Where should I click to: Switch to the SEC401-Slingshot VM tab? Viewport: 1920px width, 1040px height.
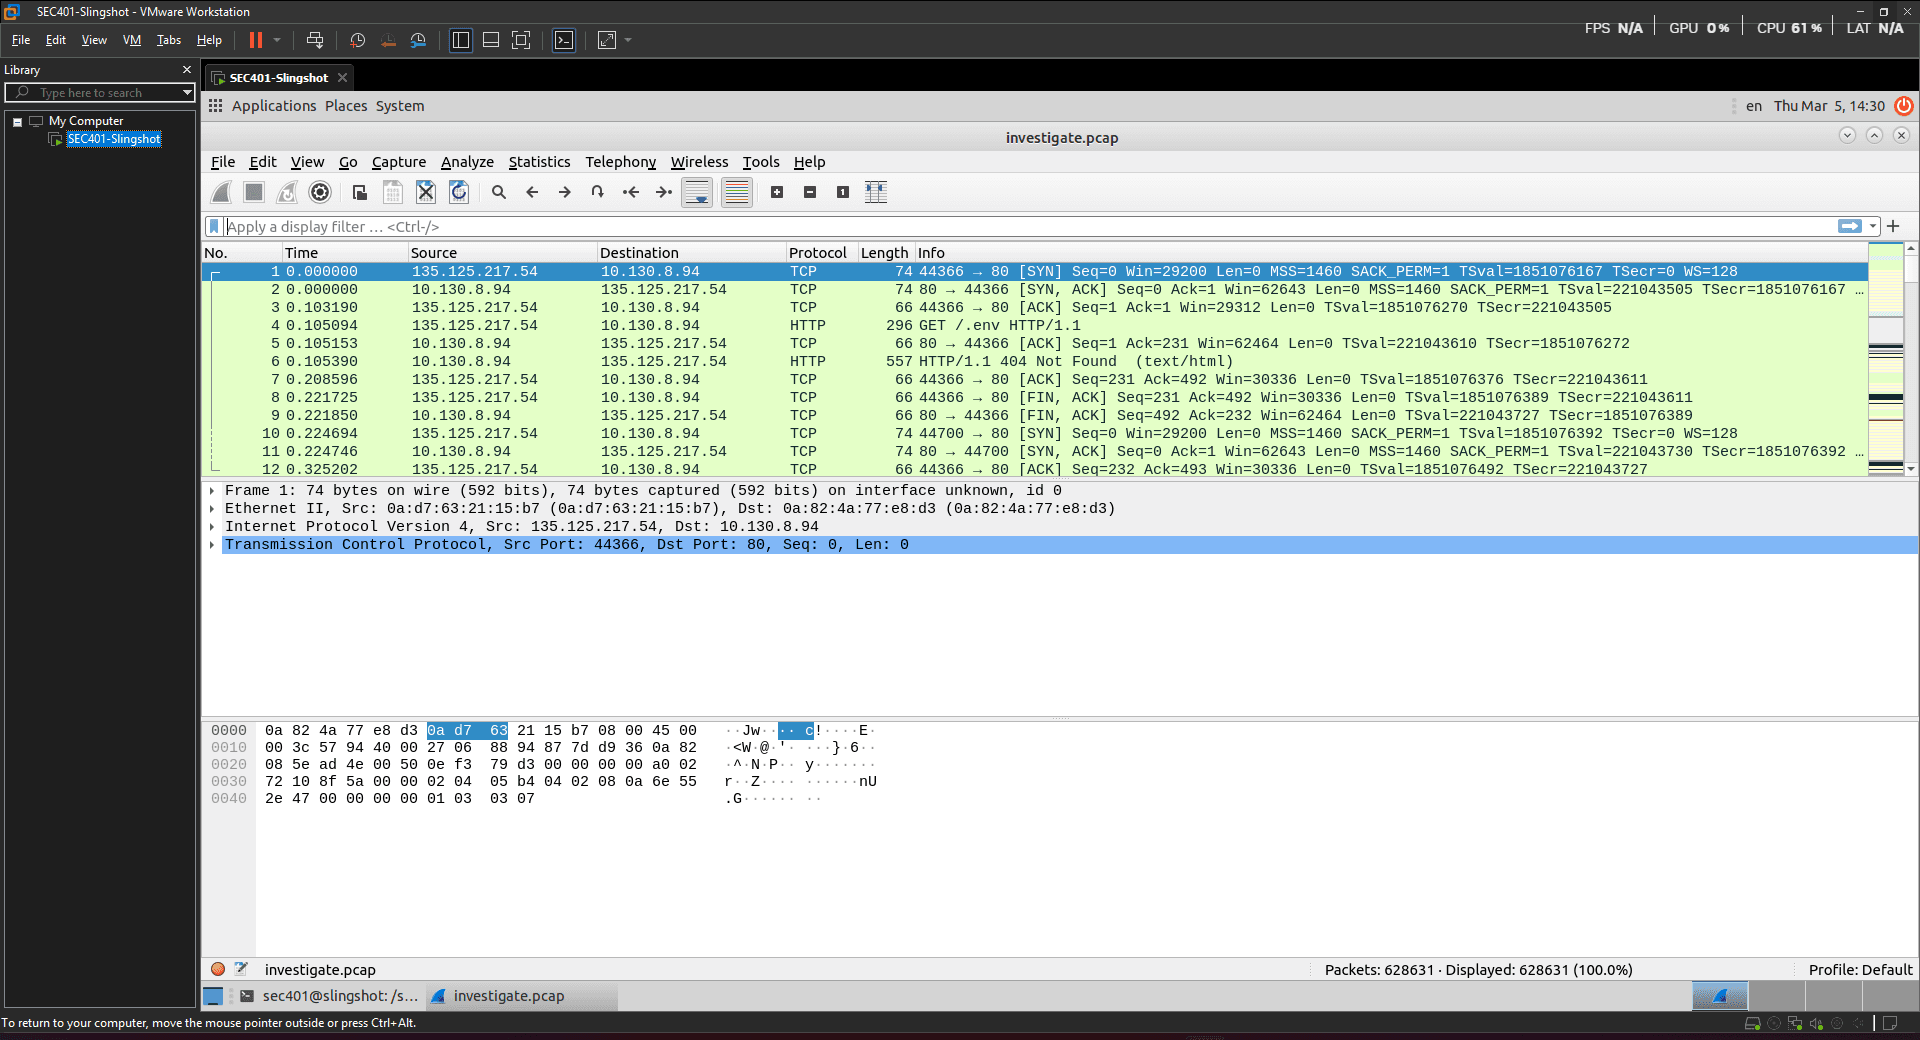coord(277,77)
